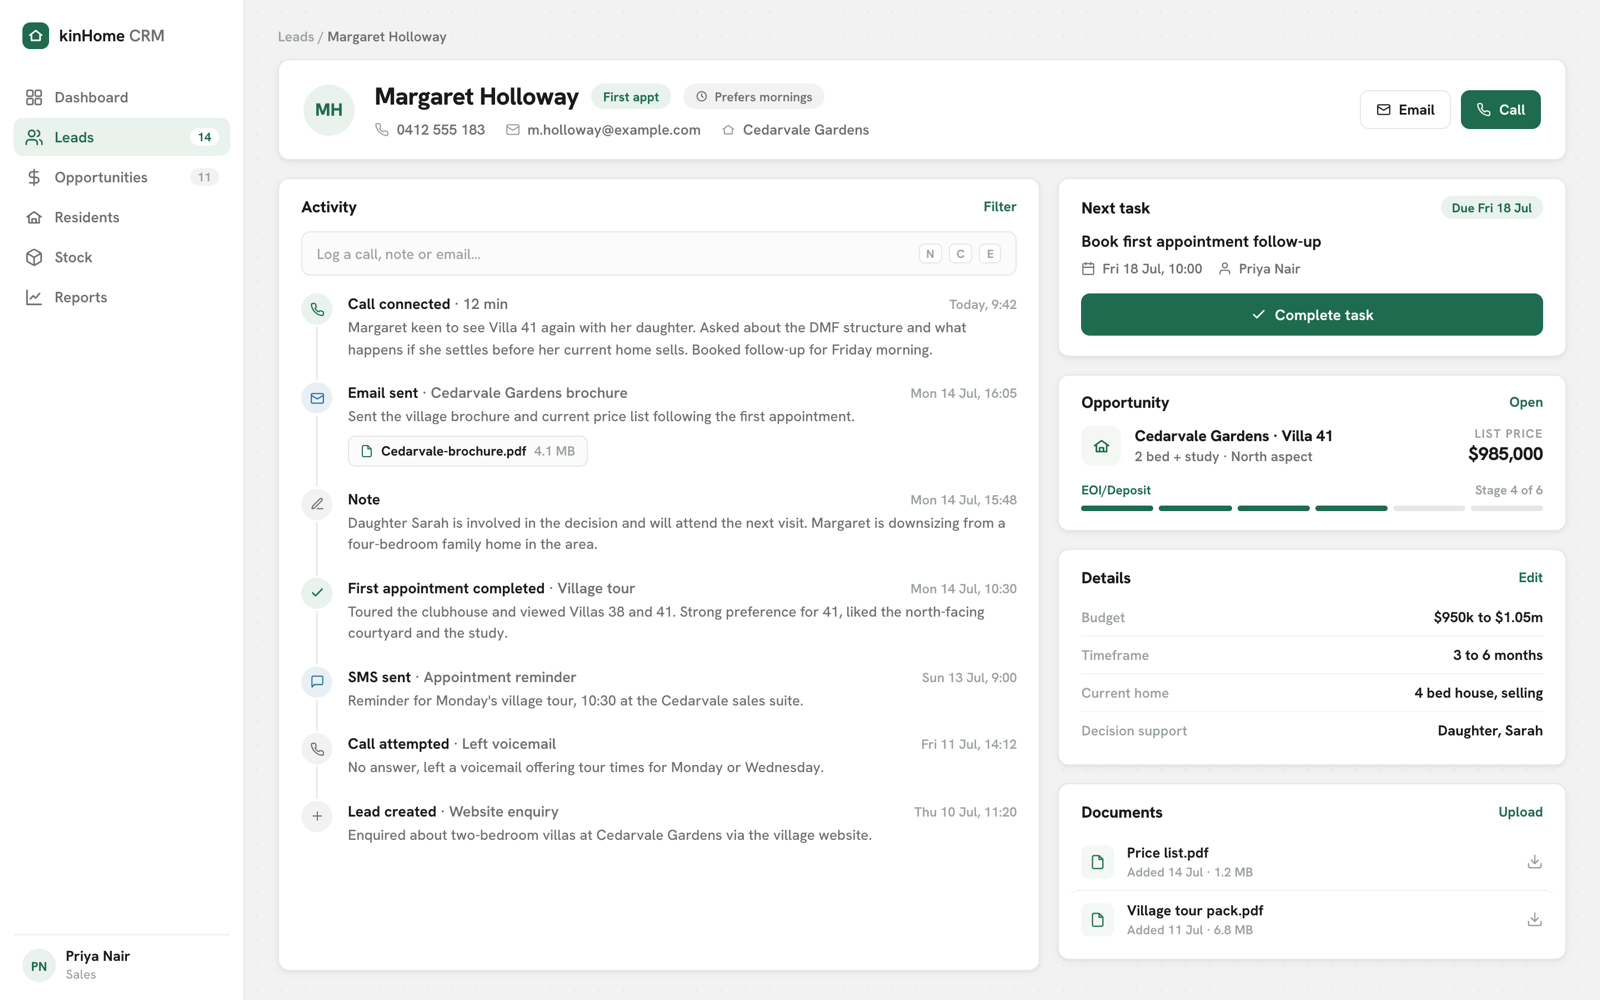Screen dimensions: 1600x1000
Task: Click the Note pencil icon
Action: tap(317, 504)
